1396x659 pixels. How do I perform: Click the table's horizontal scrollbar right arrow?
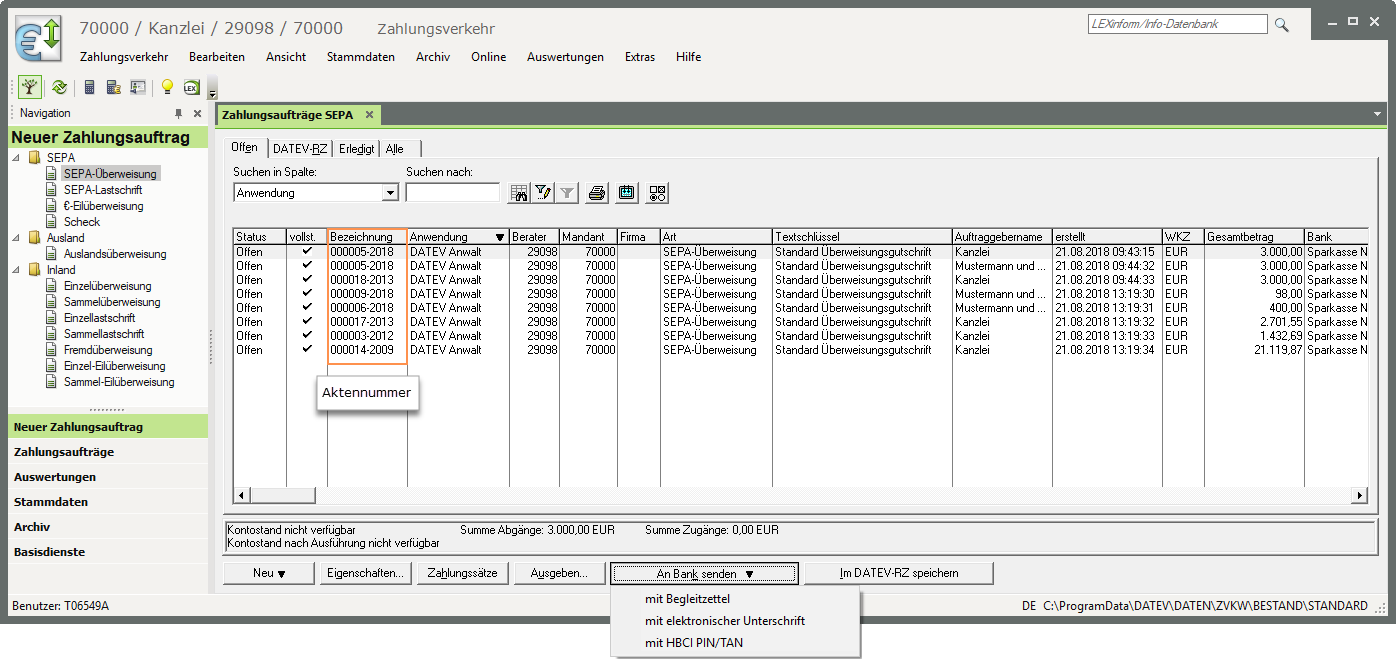[1358, 495]
